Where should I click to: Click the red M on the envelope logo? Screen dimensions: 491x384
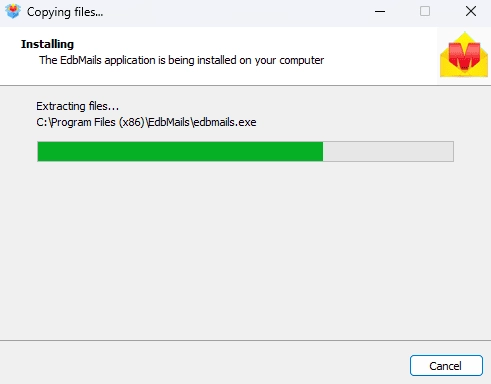click(464, 55)
